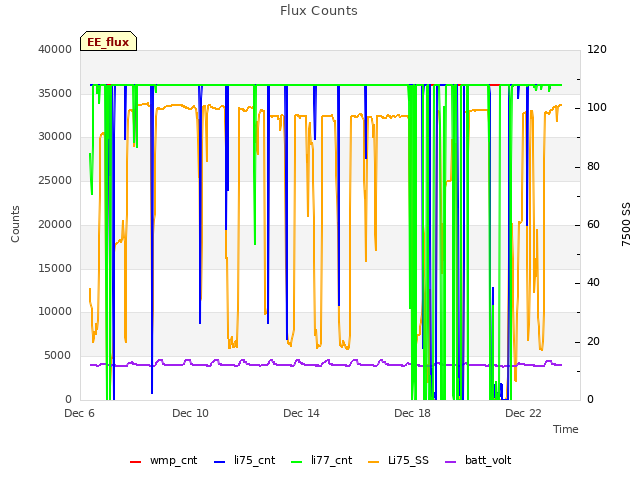Toggle the Li75_SS legend entry

pyautogui.click(x=398, y=460)
